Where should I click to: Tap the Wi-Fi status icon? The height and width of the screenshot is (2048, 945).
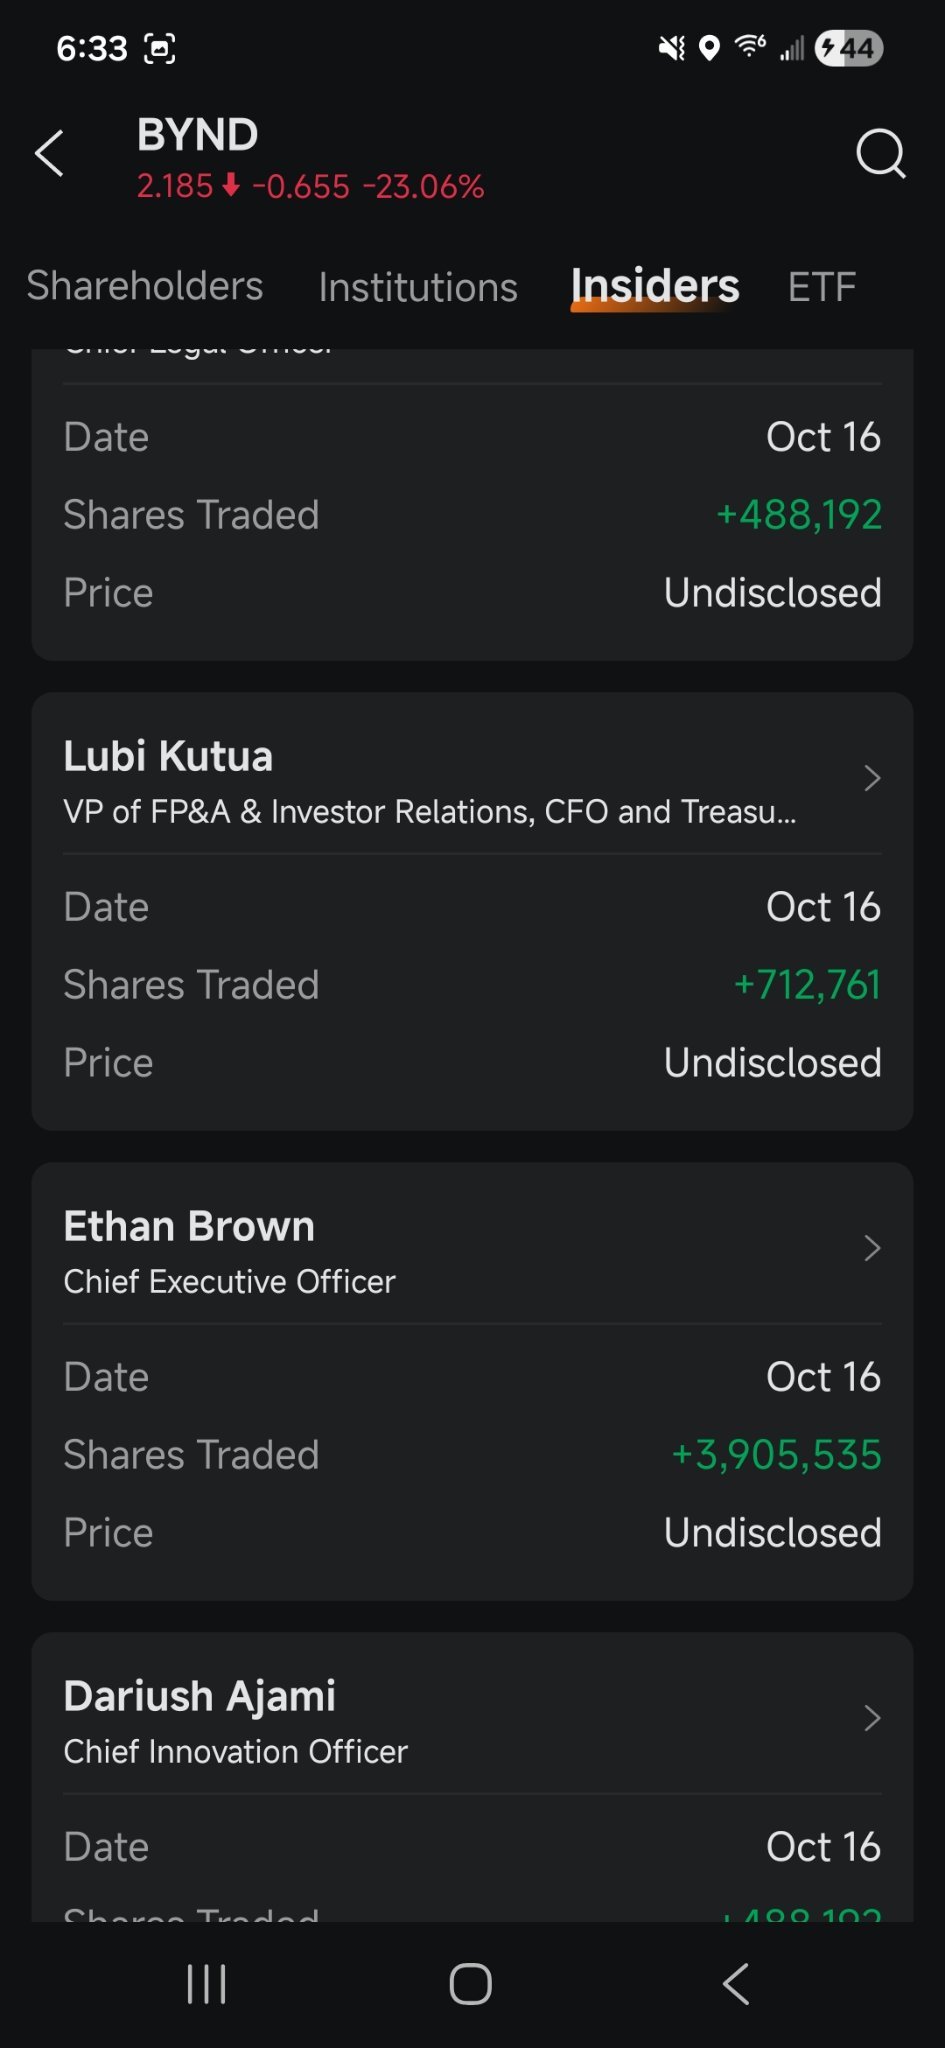coord(750,46)
